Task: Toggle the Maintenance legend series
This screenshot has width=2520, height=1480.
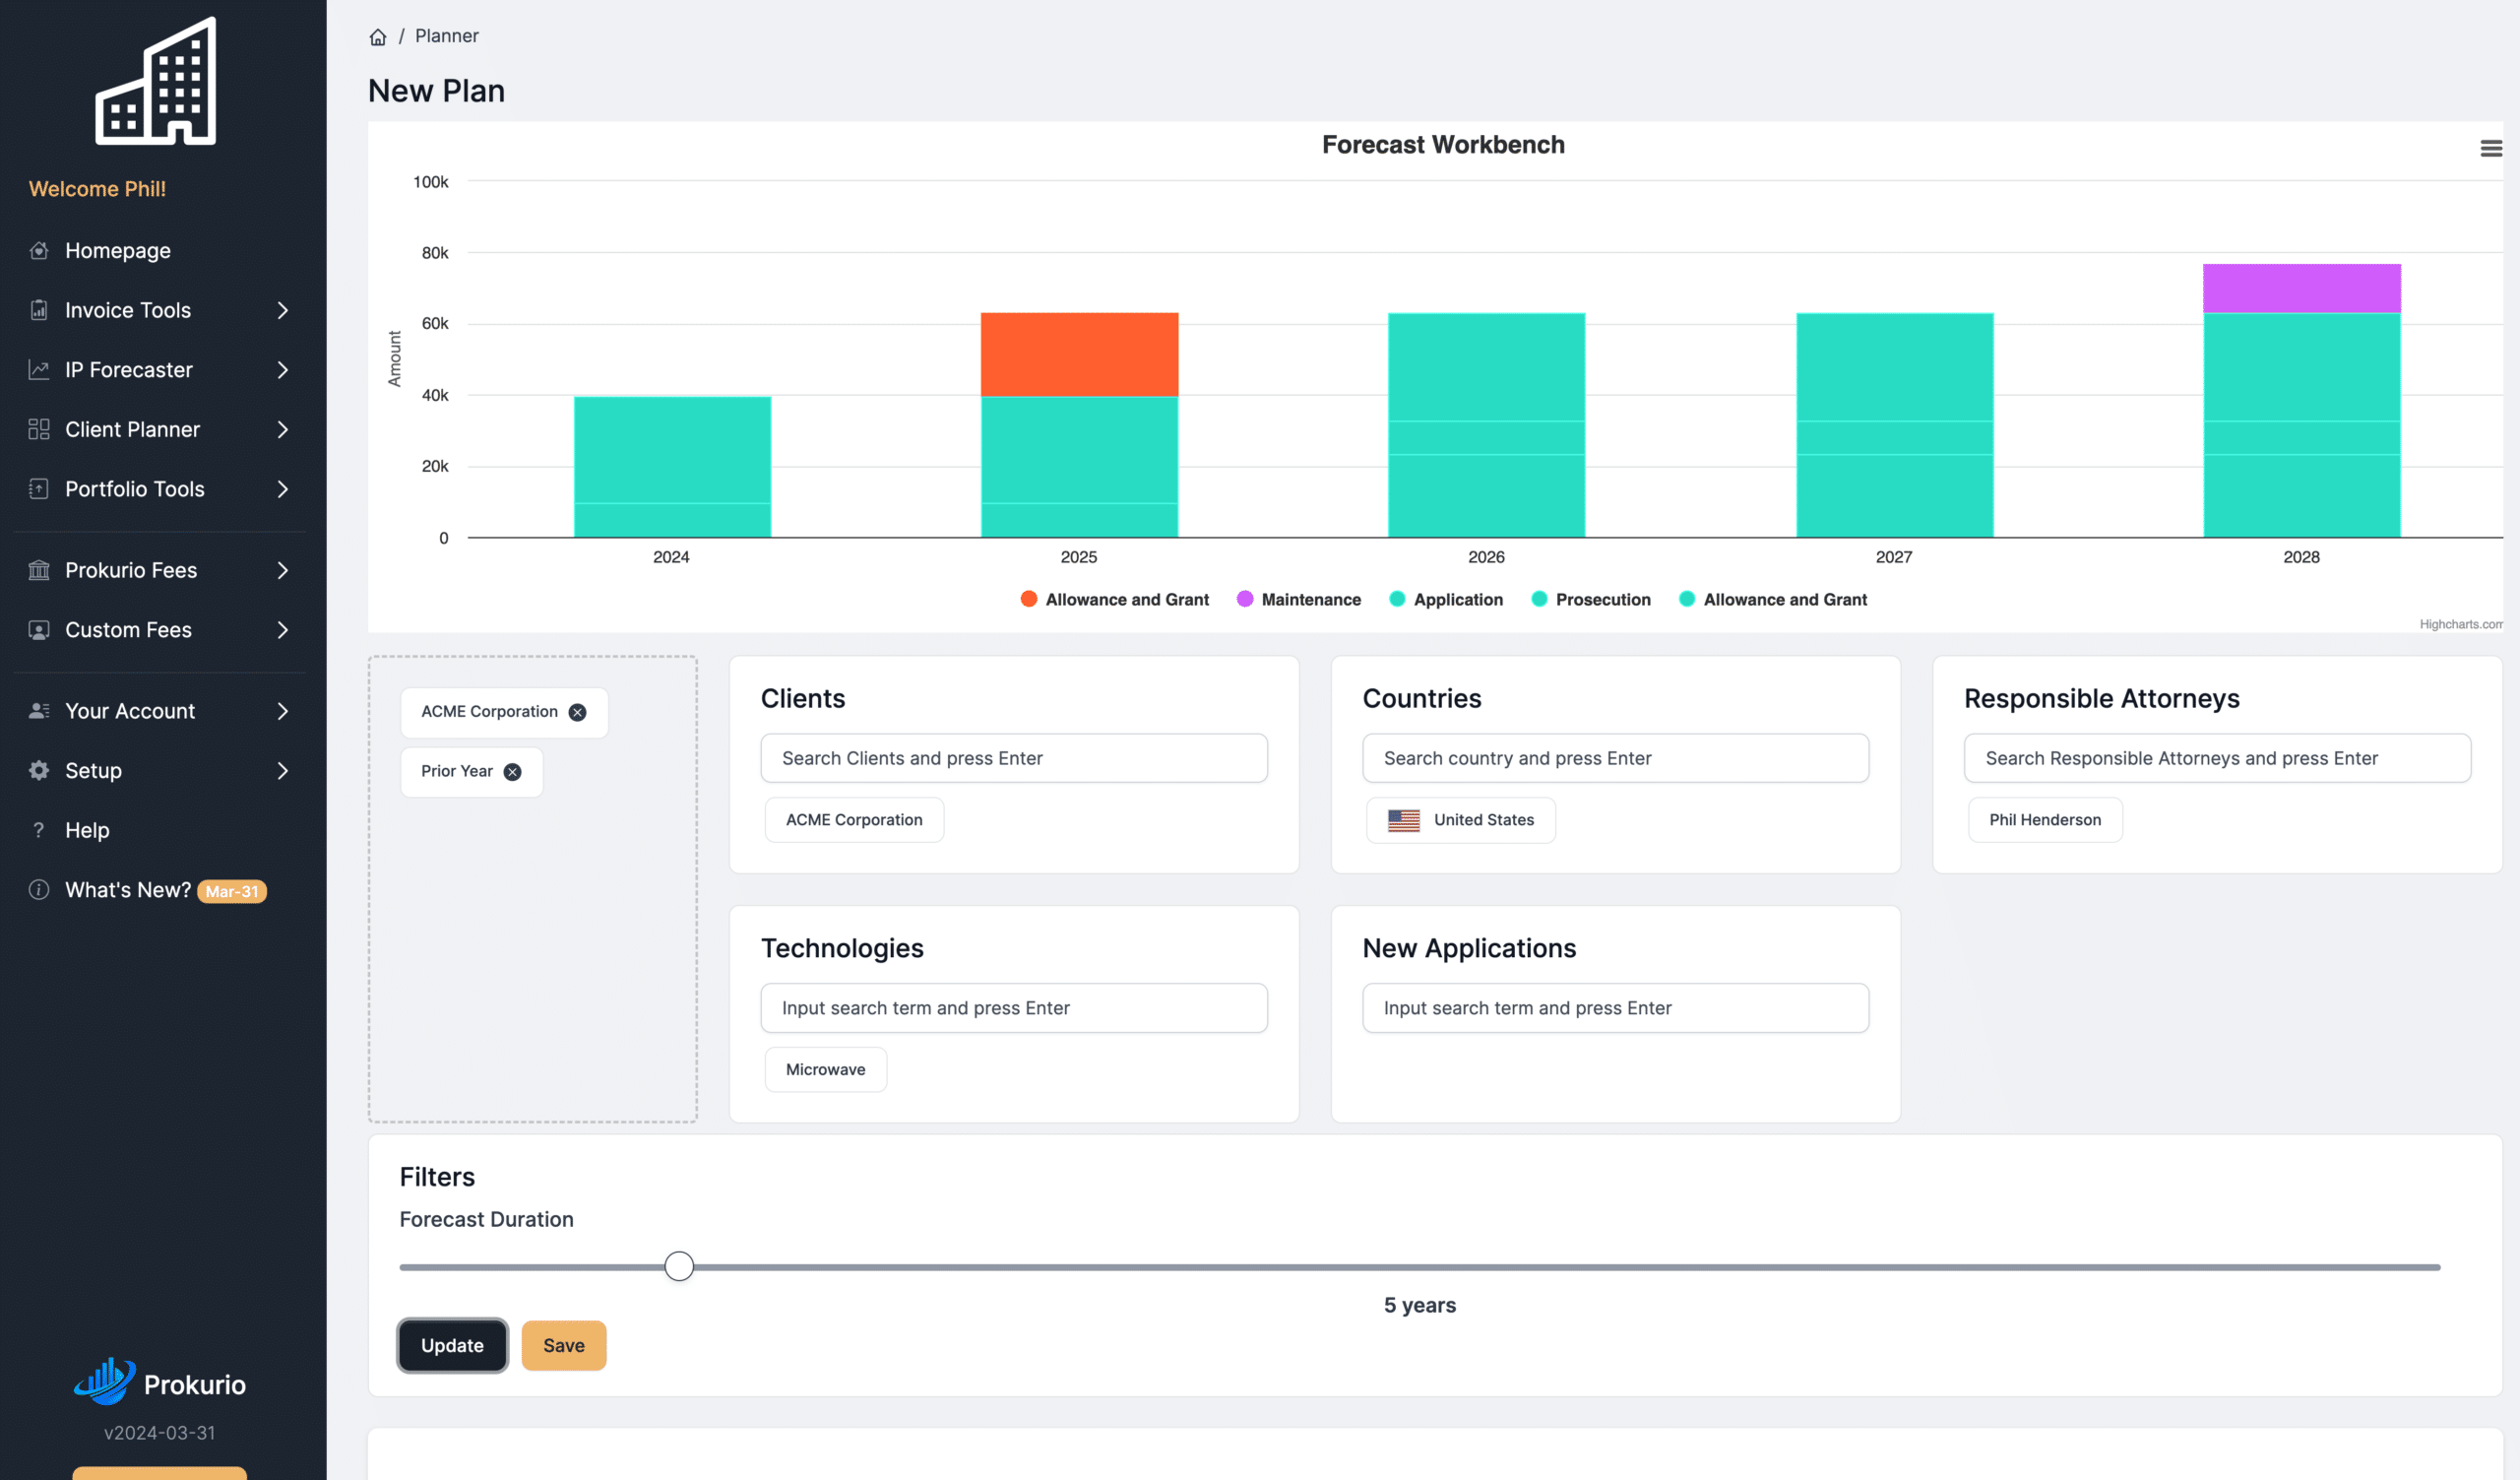Action: coord(1298,599)
